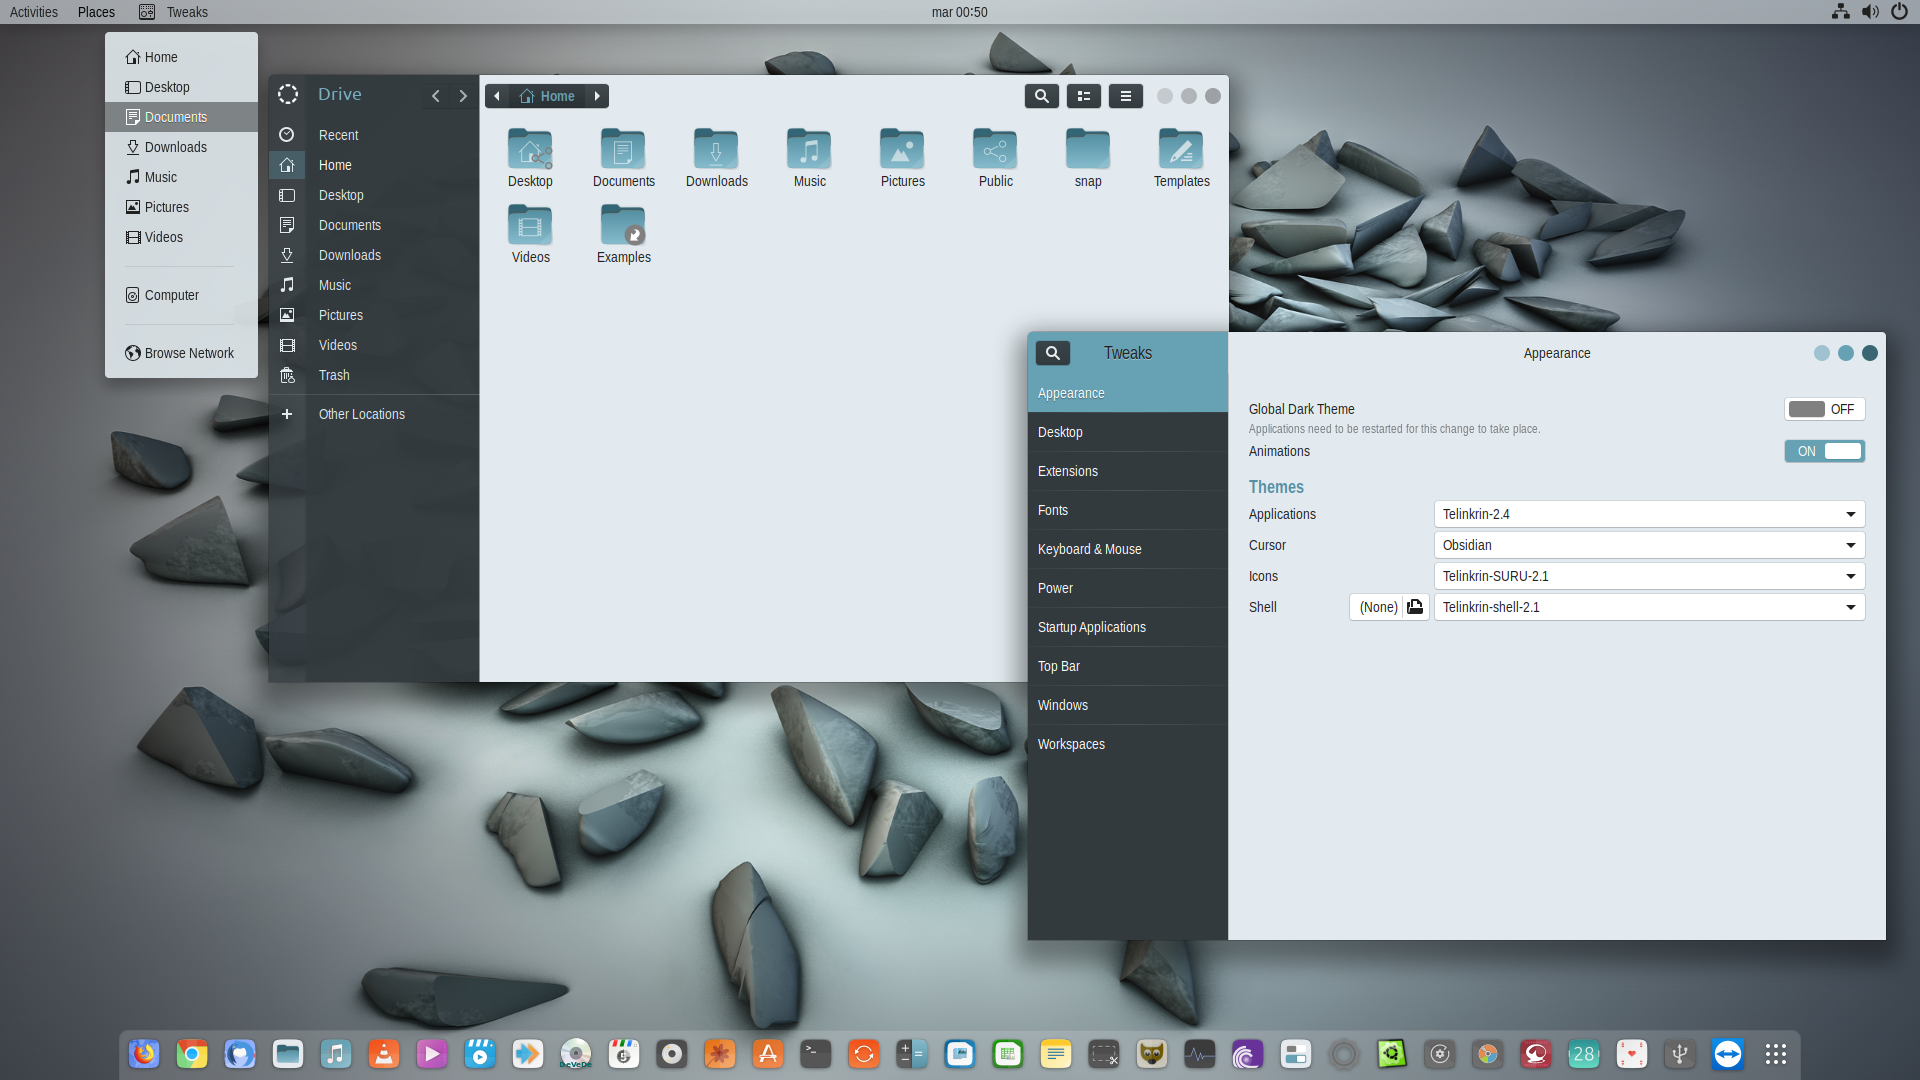Turn off the Animations switch
This screenshot has width=1920, height=1080.
click(1824, 451)
